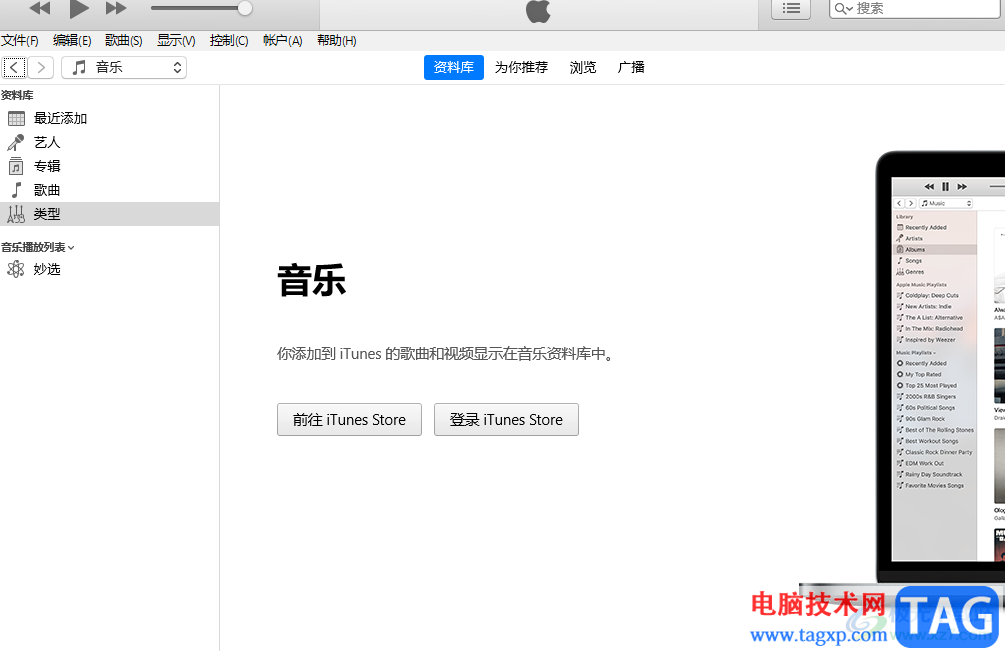Viewport: 1005px width, 651px height.
Task: Open the 歌曲(S) menu
Action: pos(124,40)
